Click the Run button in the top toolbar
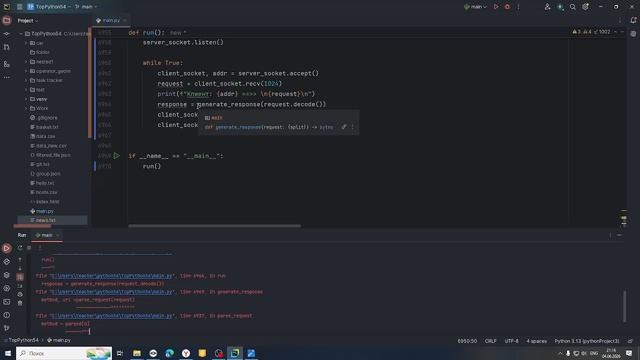Viewport: 640px width, 360px height. 496,7
